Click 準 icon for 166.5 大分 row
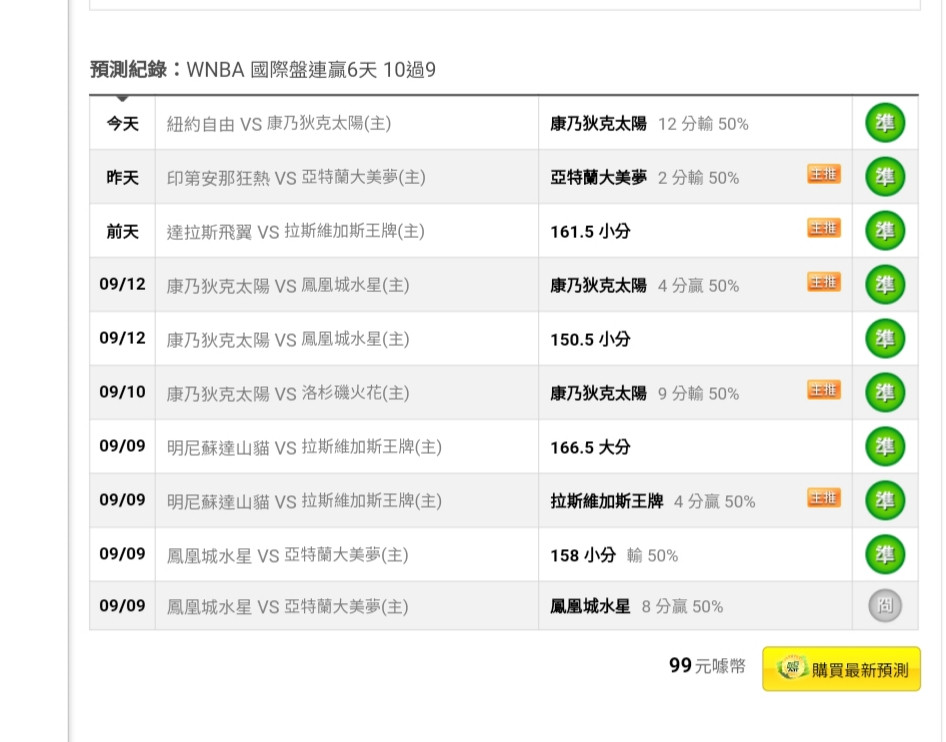This screenshot has height=742, width=946. tap(884, 446)
